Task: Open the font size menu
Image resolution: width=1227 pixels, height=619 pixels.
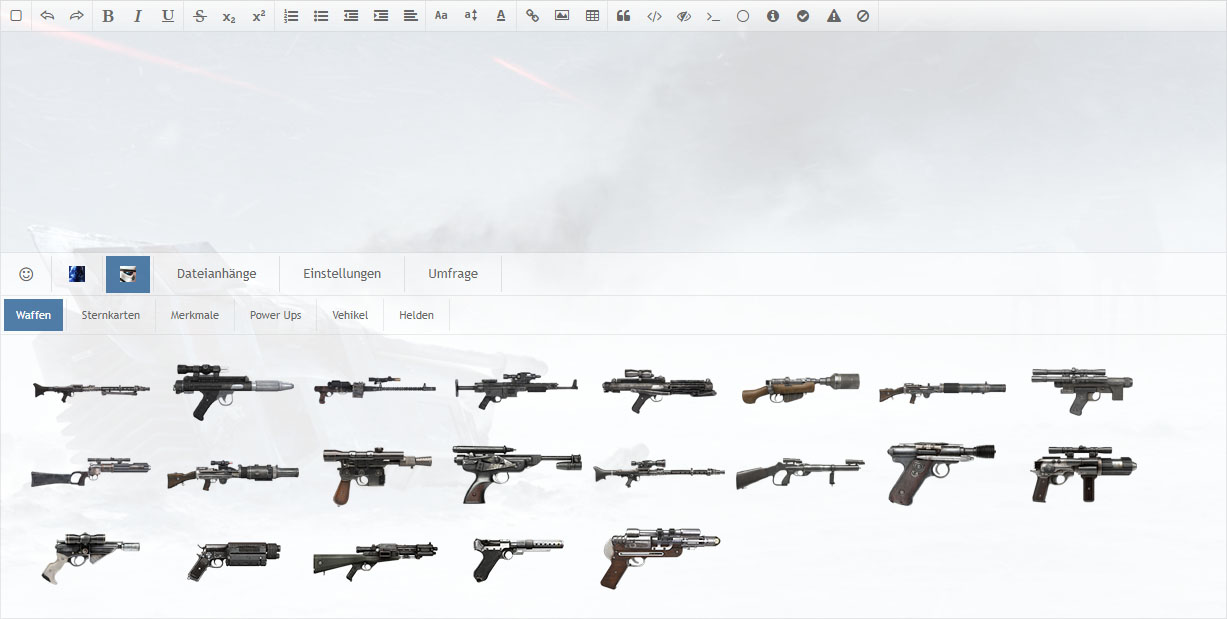Action: click(x=471, y=16)
